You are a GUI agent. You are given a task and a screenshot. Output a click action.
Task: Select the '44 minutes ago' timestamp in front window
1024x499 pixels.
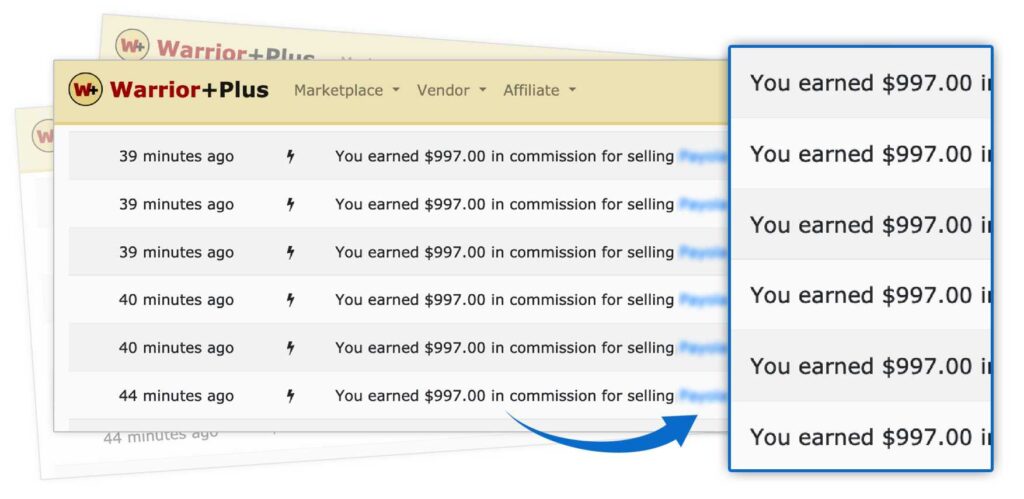(176, 396)
